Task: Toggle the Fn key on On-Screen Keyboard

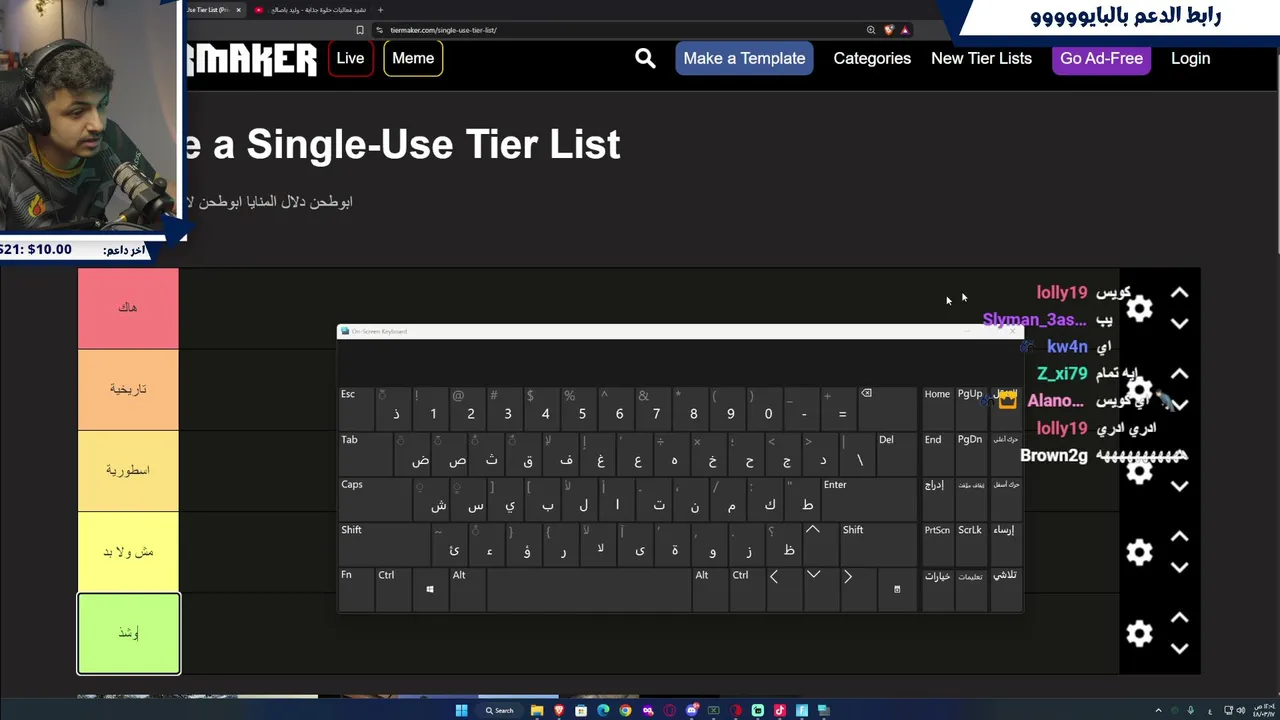Action: coord(355,589)
